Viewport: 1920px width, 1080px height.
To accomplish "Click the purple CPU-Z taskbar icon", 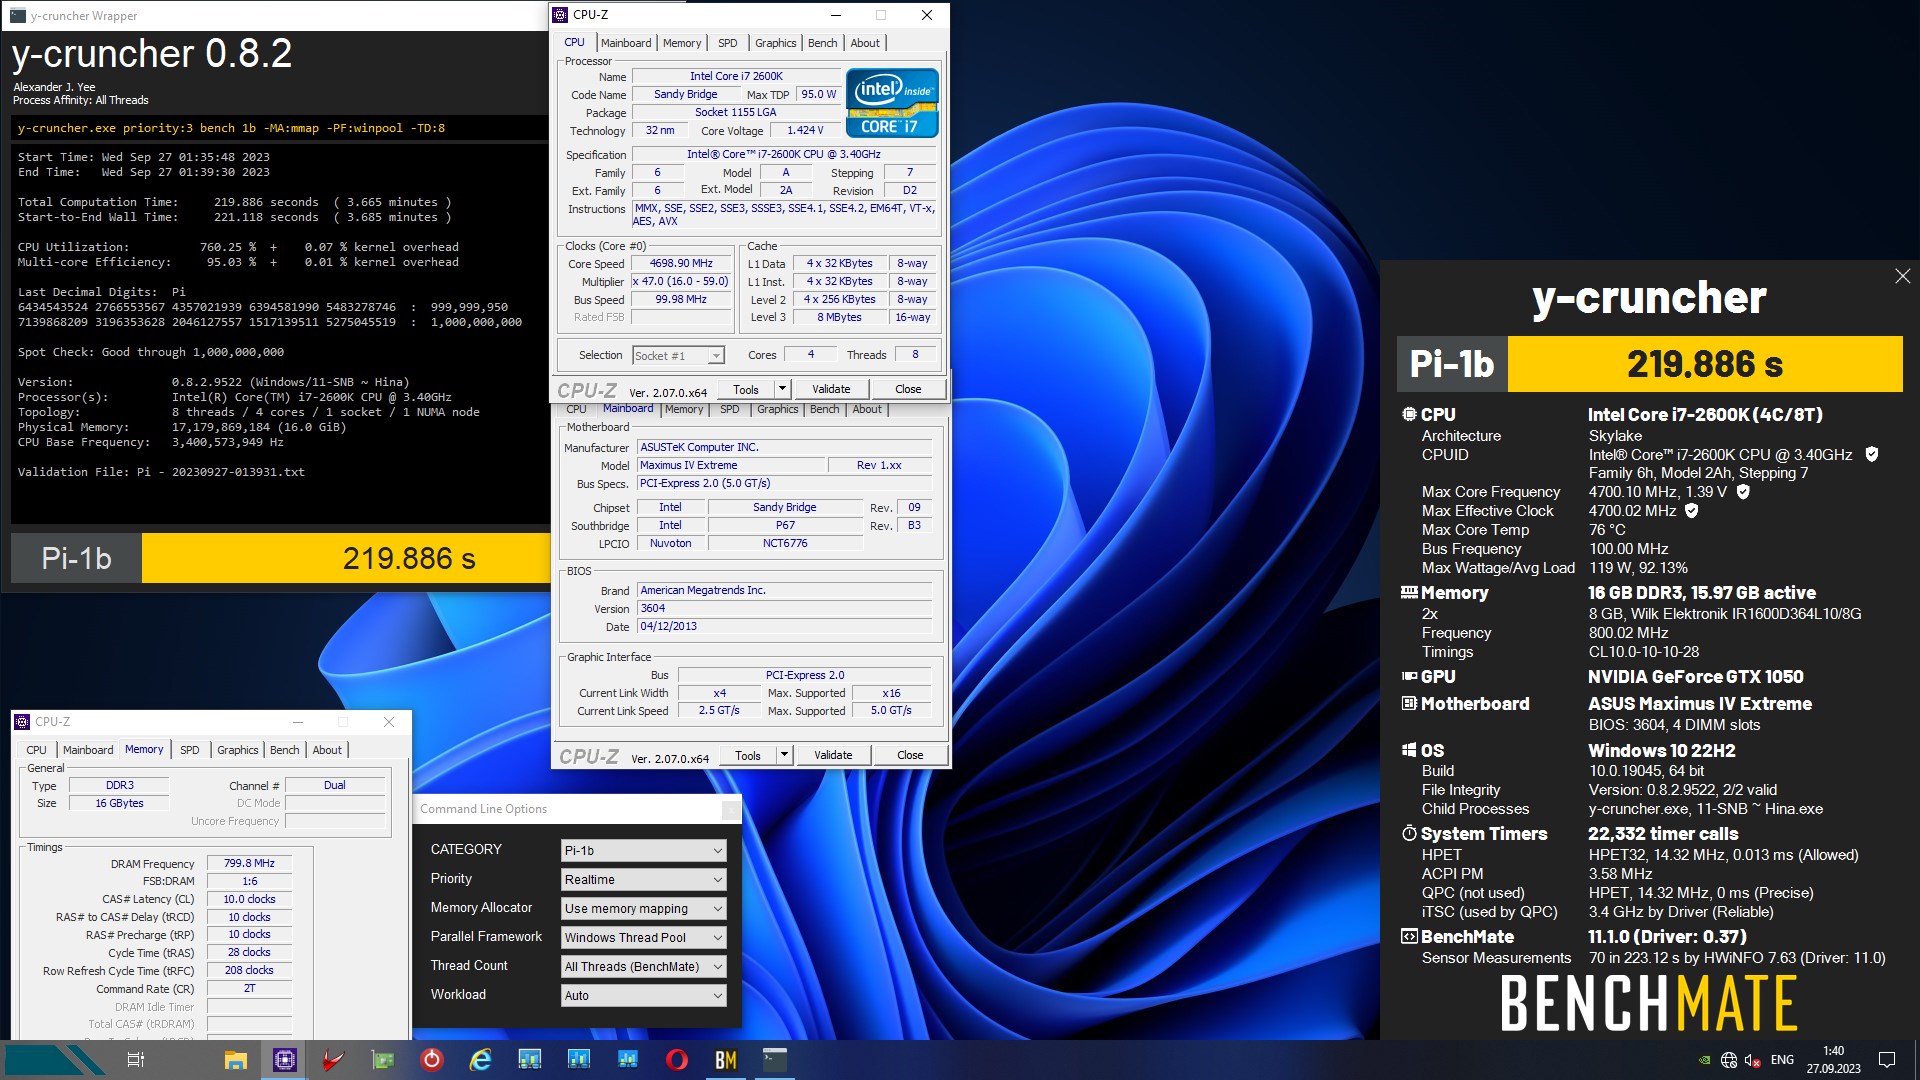I will coord(285,1060).
